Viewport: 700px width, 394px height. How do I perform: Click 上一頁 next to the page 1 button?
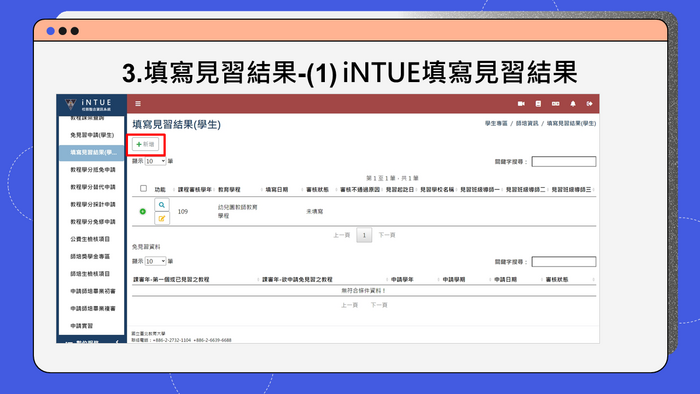pos(342,235)
